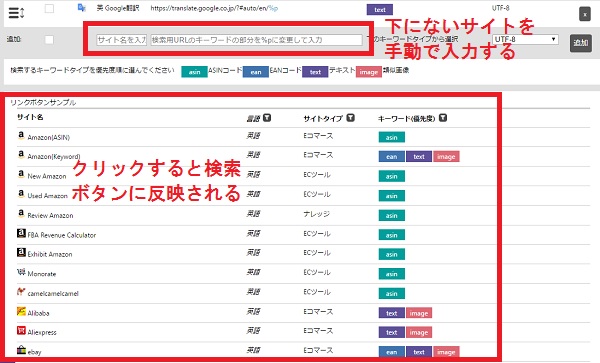Tick the checkbox in the 追加 row

(49, 39)
